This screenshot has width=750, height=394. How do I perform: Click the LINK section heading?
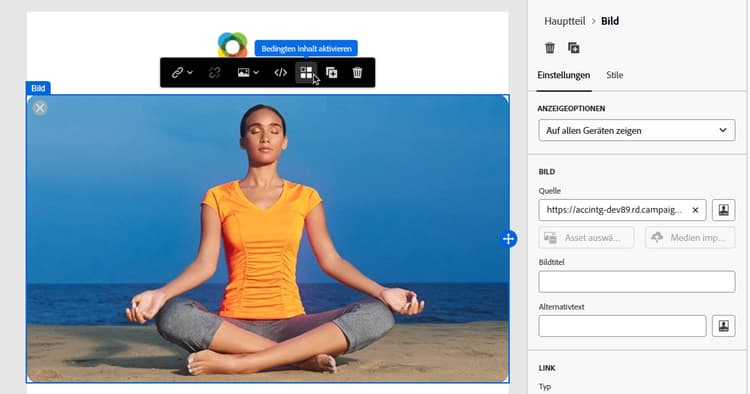[547, 368]
